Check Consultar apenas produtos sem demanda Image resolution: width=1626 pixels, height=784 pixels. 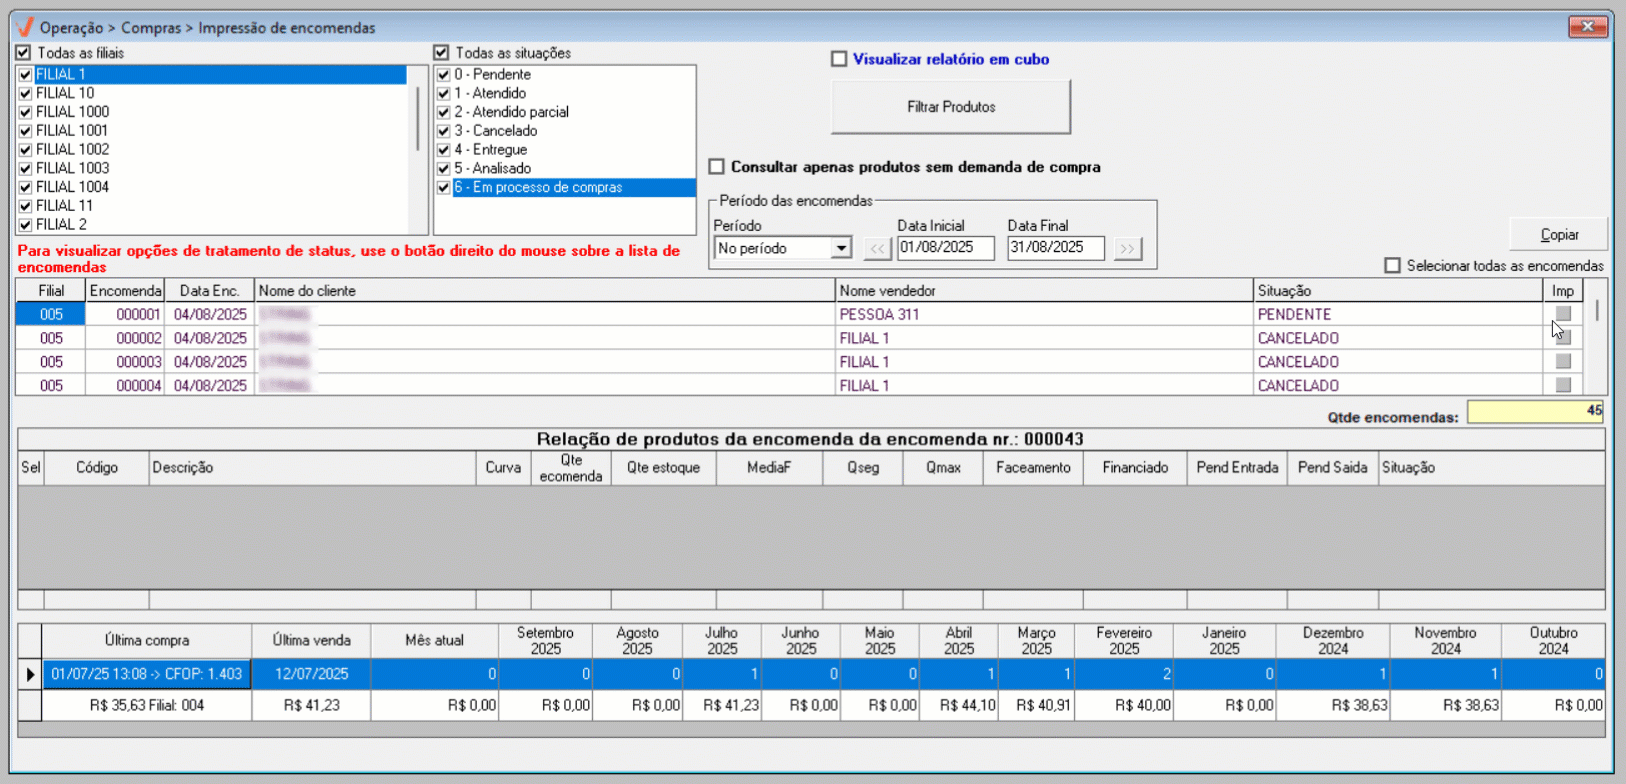[717, 167]
